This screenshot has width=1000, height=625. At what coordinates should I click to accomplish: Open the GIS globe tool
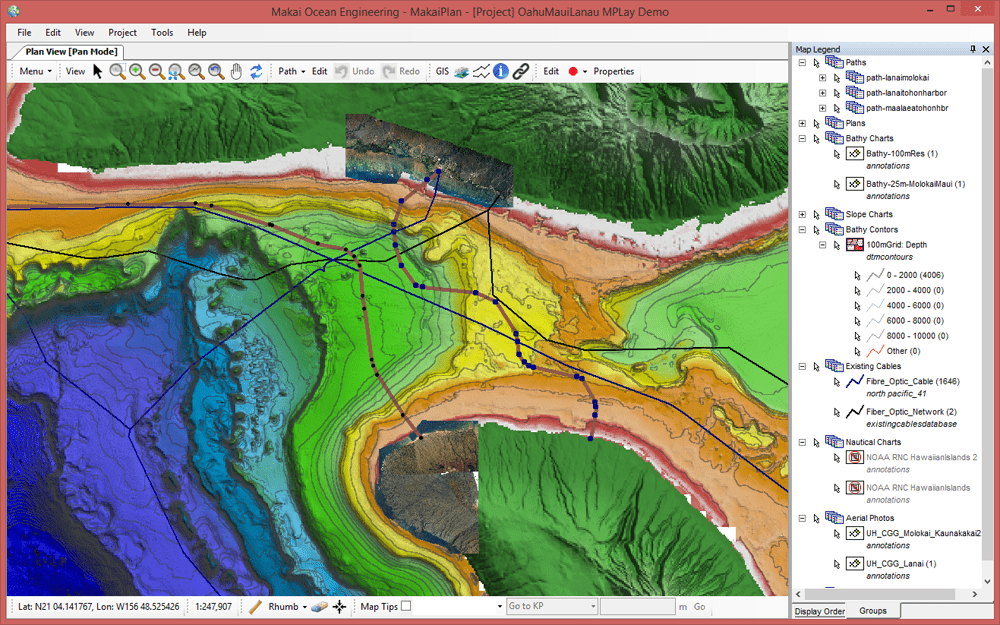(x=462, y=71)
